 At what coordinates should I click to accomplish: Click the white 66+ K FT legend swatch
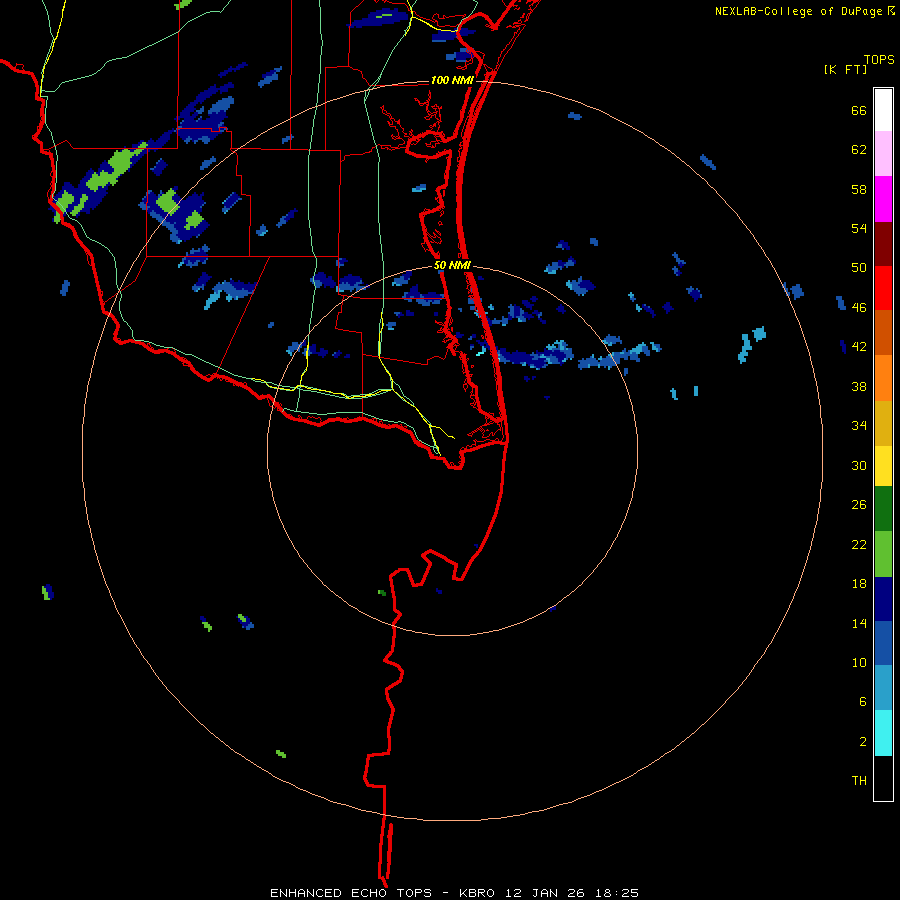coord(883,110)
